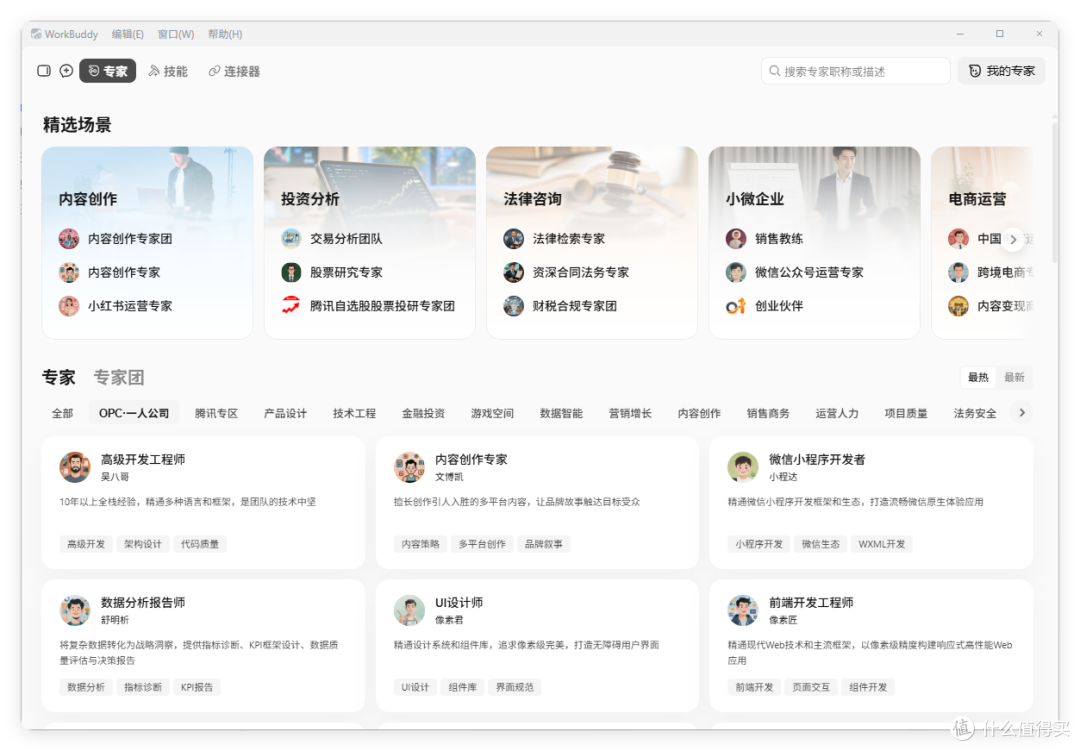Click the 页面交互 tag

click(x=811, y=687)
